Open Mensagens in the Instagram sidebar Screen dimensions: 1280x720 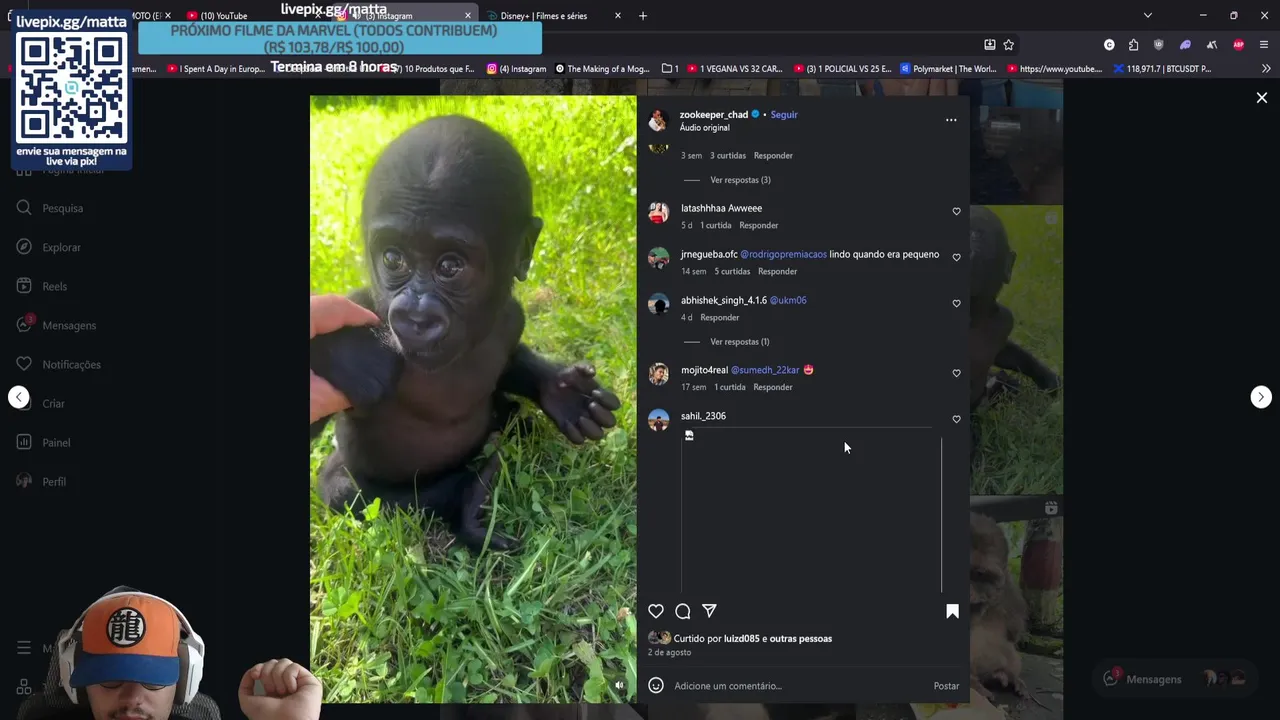pos(58,325)
